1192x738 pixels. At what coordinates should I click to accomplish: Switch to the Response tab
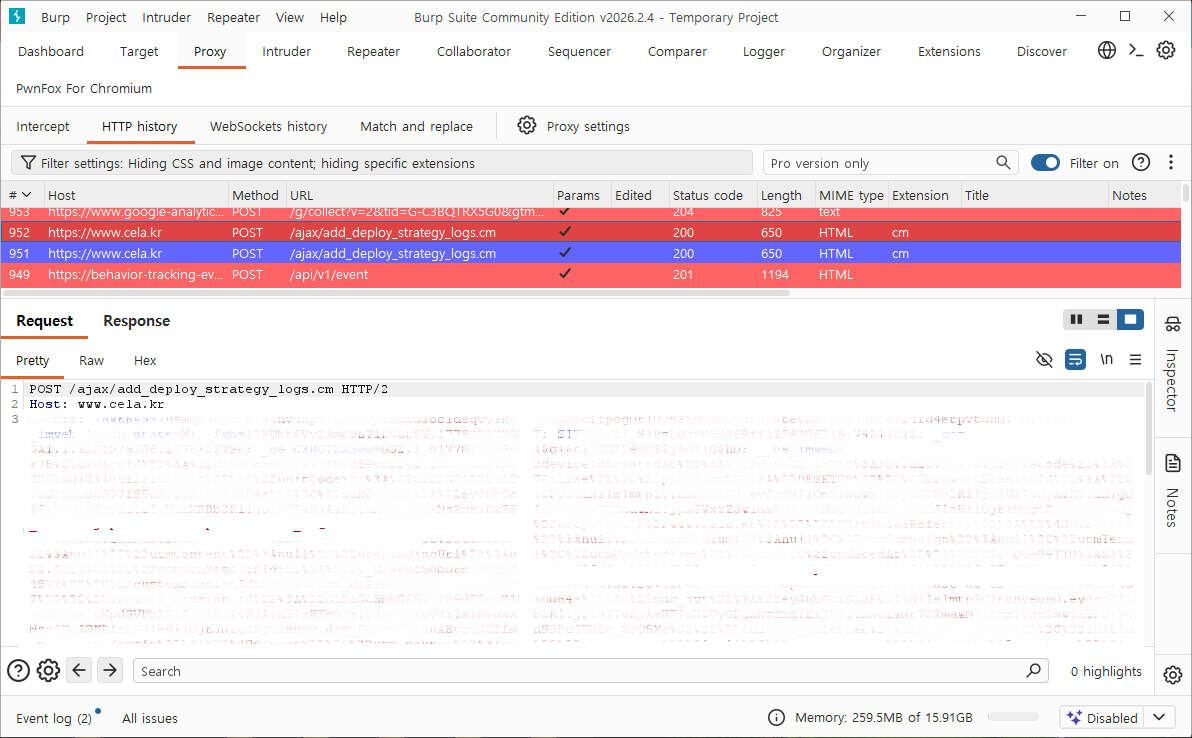click(137, 321)
